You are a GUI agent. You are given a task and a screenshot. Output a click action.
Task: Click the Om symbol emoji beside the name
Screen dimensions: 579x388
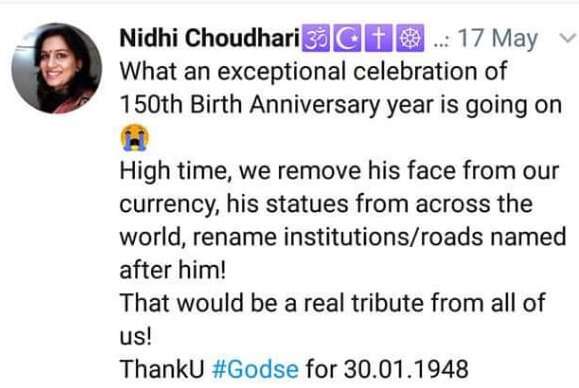316,38
